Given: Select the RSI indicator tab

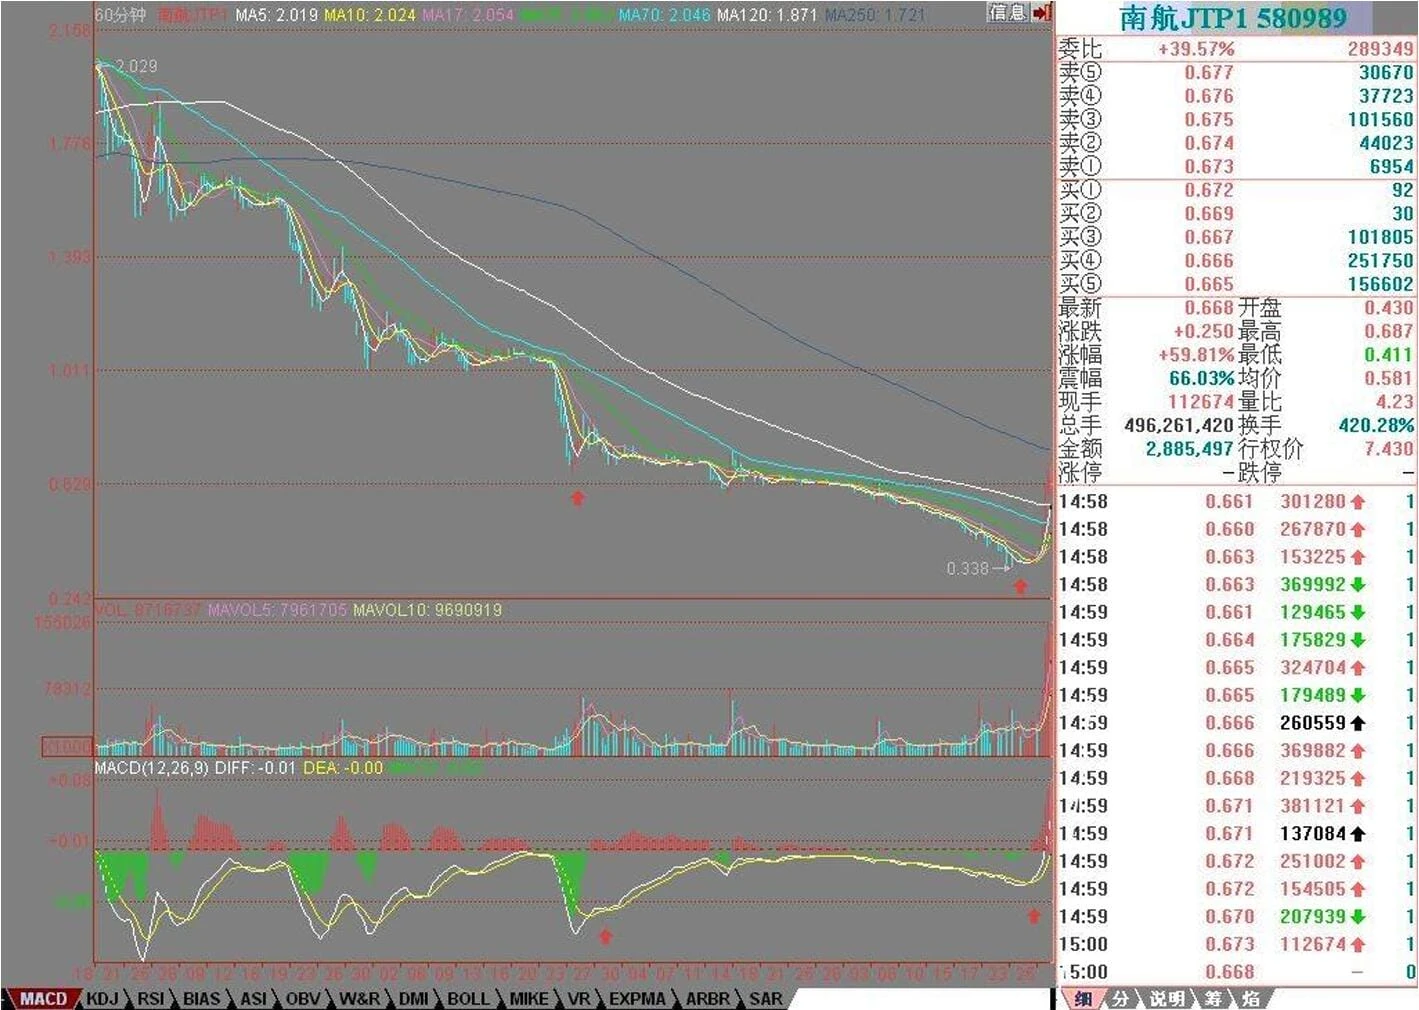Looking at the screenshot, I should tap(151, 998).
